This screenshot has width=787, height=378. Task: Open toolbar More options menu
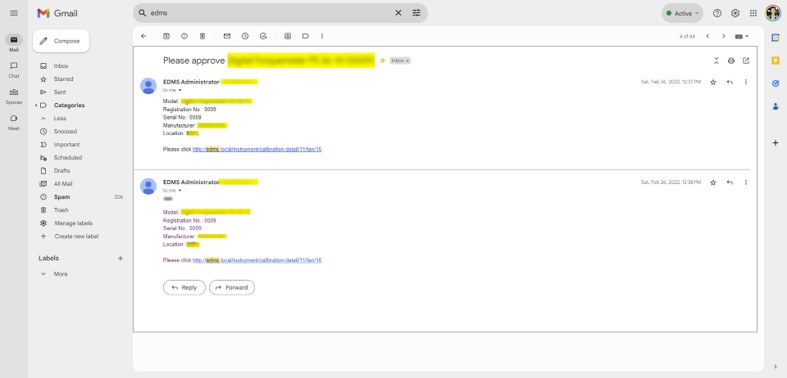[x=322, y=36]
